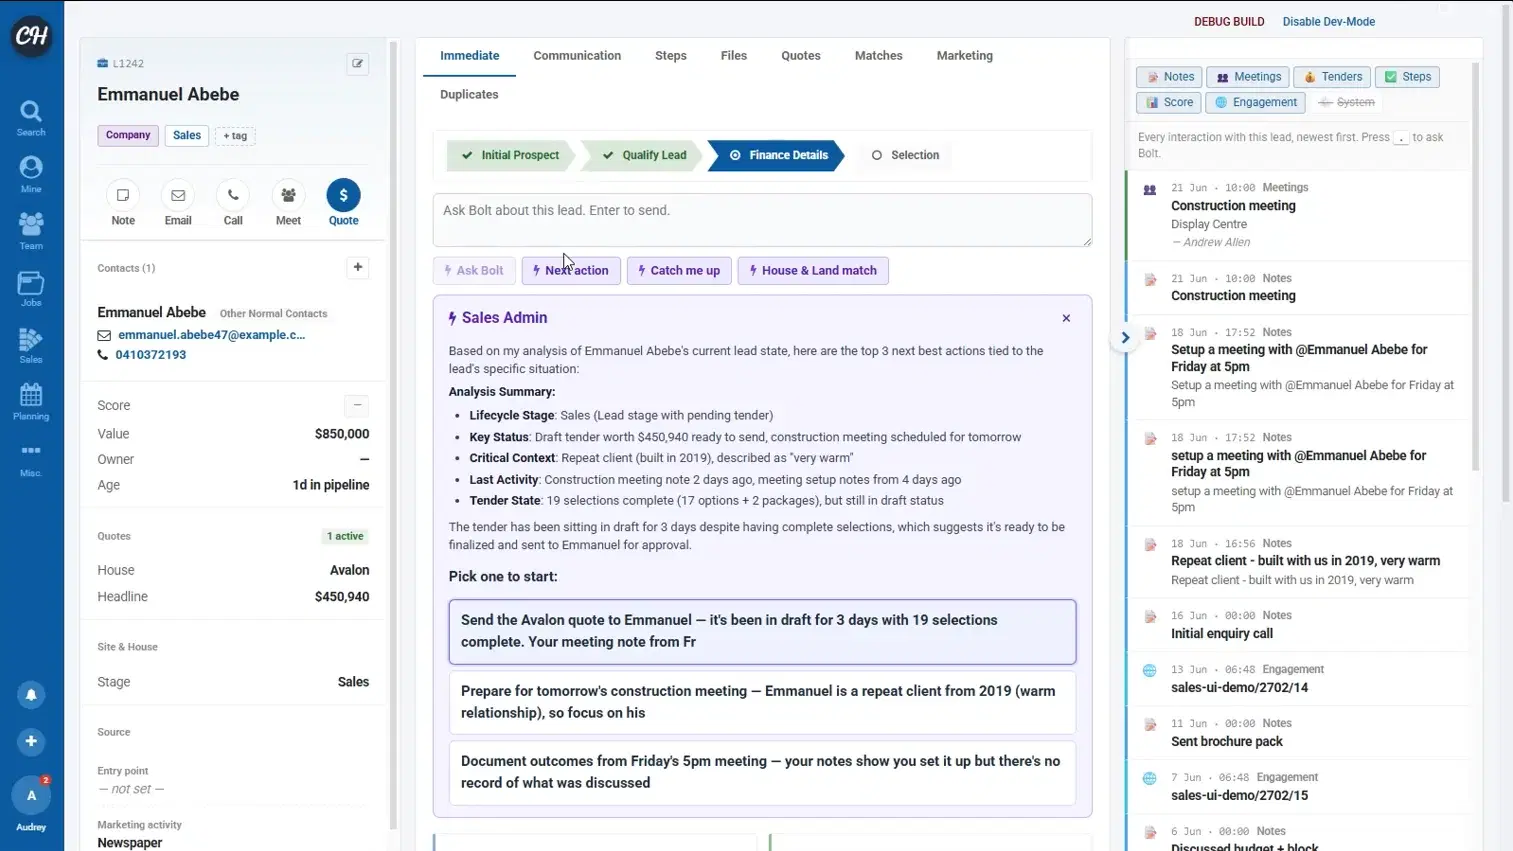This screenshot has height=851, width=1513.
Task: Open the Repeat client built in 2019 note
Action: (1297, 562)
